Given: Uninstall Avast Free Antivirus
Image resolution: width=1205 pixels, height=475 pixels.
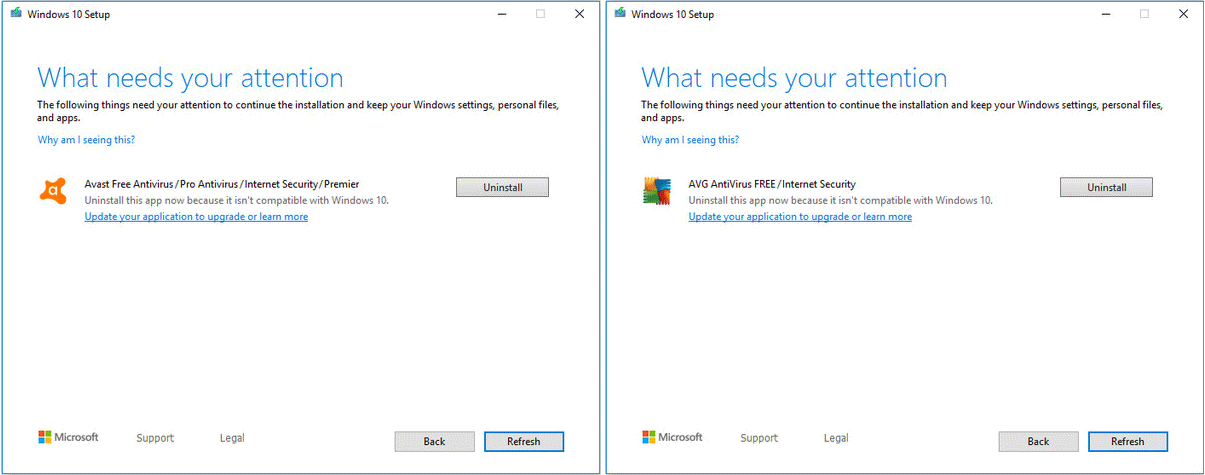Looking at the screenshot, I should [502, 187].
